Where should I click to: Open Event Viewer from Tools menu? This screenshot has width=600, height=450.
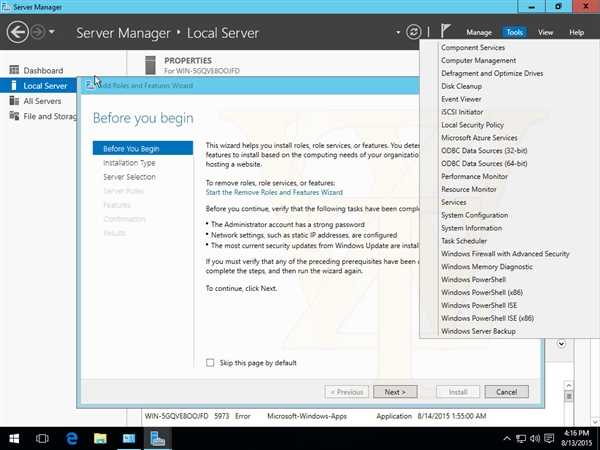tap(461, 99)
